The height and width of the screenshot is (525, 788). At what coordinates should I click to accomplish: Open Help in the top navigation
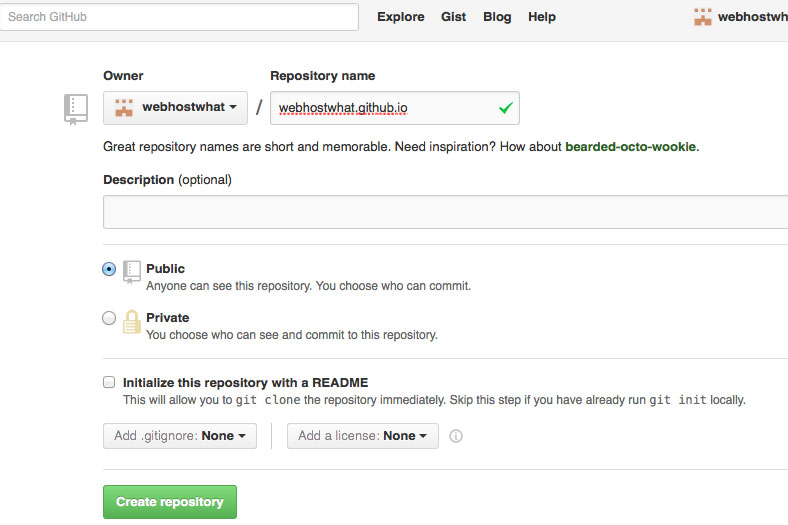(x=542, y=17)
